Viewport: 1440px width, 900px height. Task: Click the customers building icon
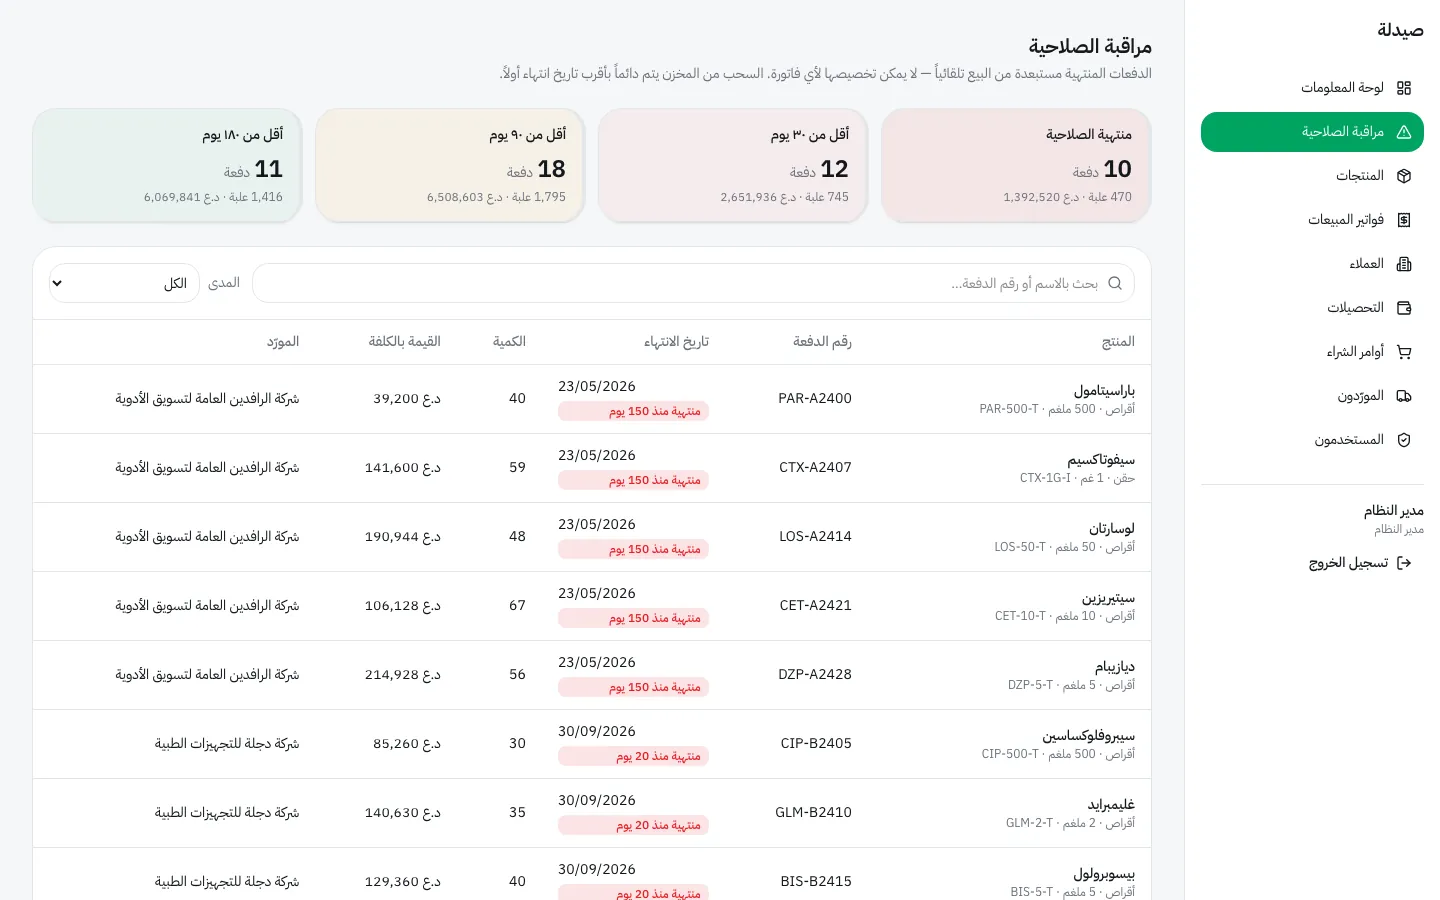pos(1404,264)
